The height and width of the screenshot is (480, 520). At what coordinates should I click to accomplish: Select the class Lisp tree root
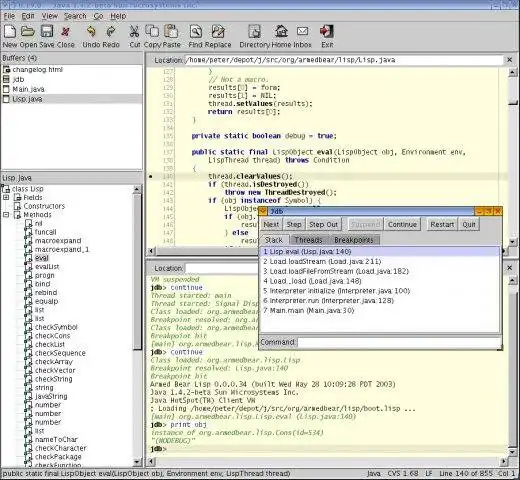click(x=28, y=189)
